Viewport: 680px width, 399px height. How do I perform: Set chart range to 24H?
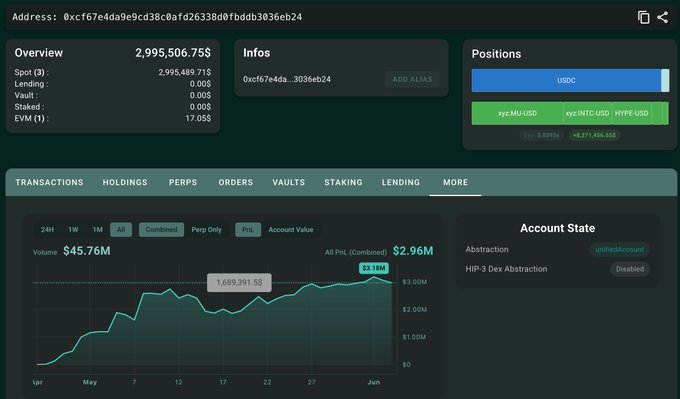48,230
